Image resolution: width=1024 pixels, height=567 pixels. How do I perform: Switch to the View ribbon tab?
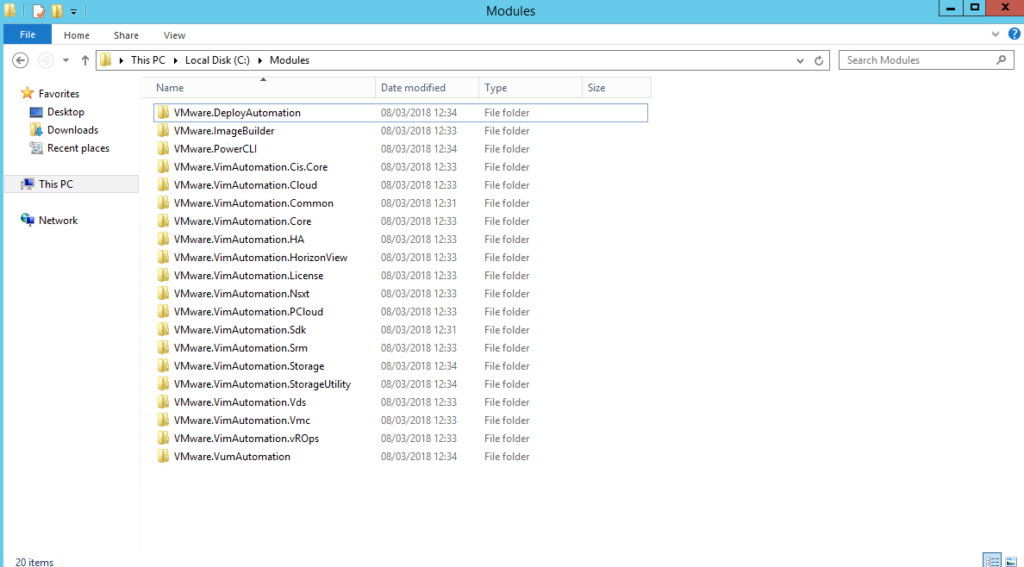click(x=174, y=35)
